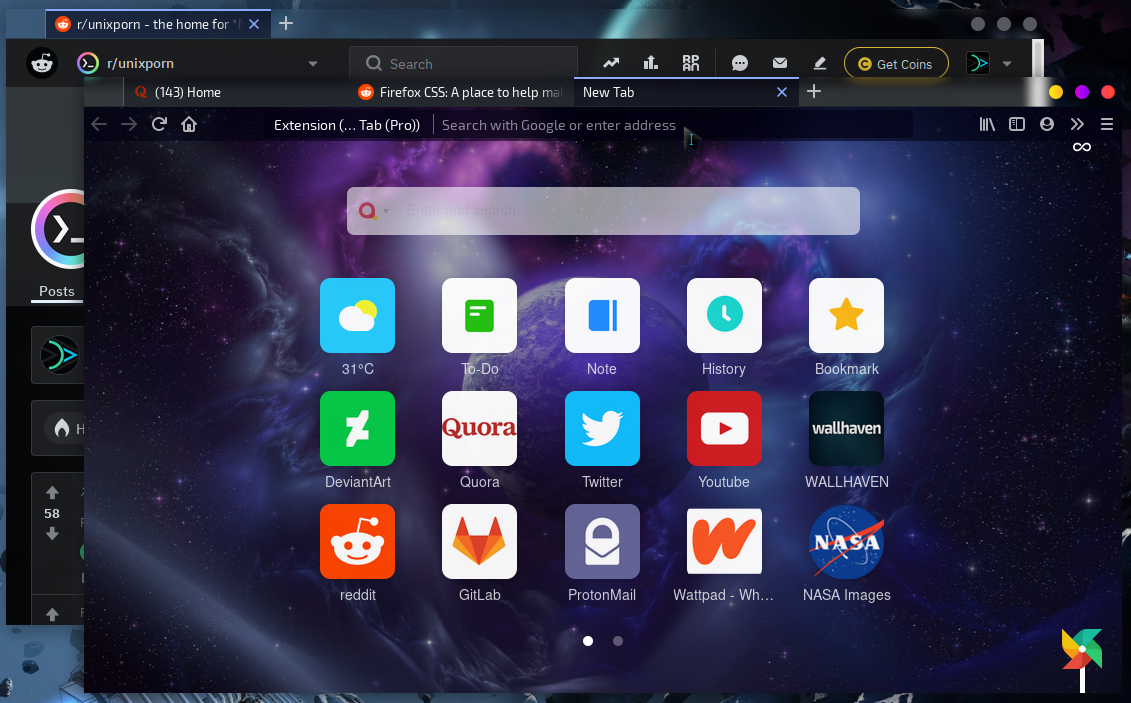1131x703 pixels.
Task: Go to Home page via house icon
Action: (x=189, y=124)
